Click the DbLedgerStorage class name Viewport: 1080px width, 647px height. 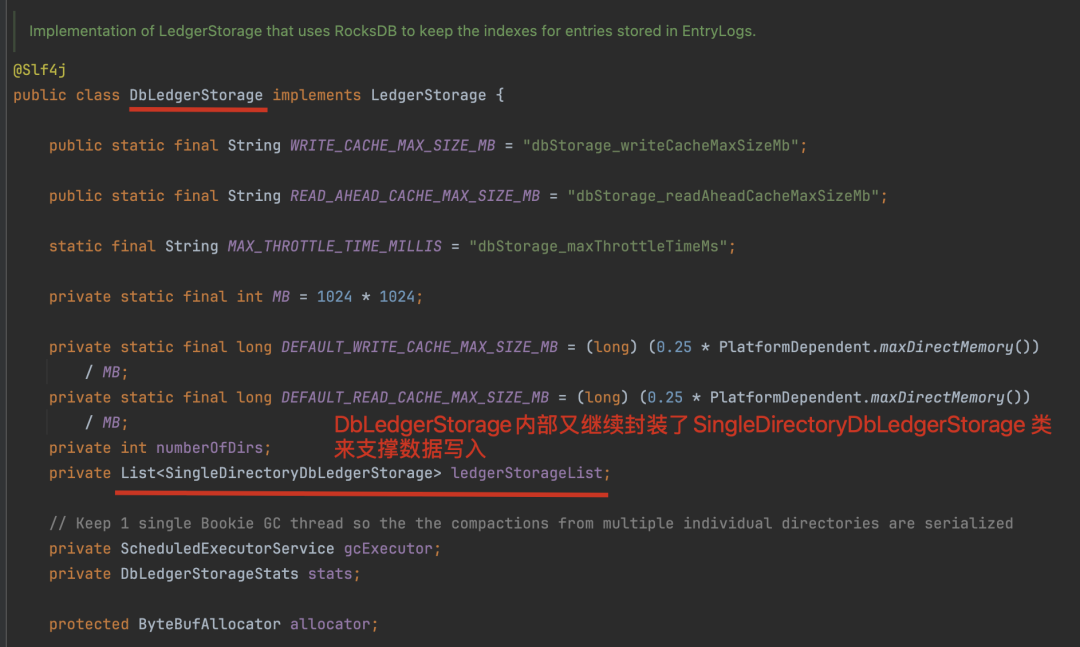point(196,95)
